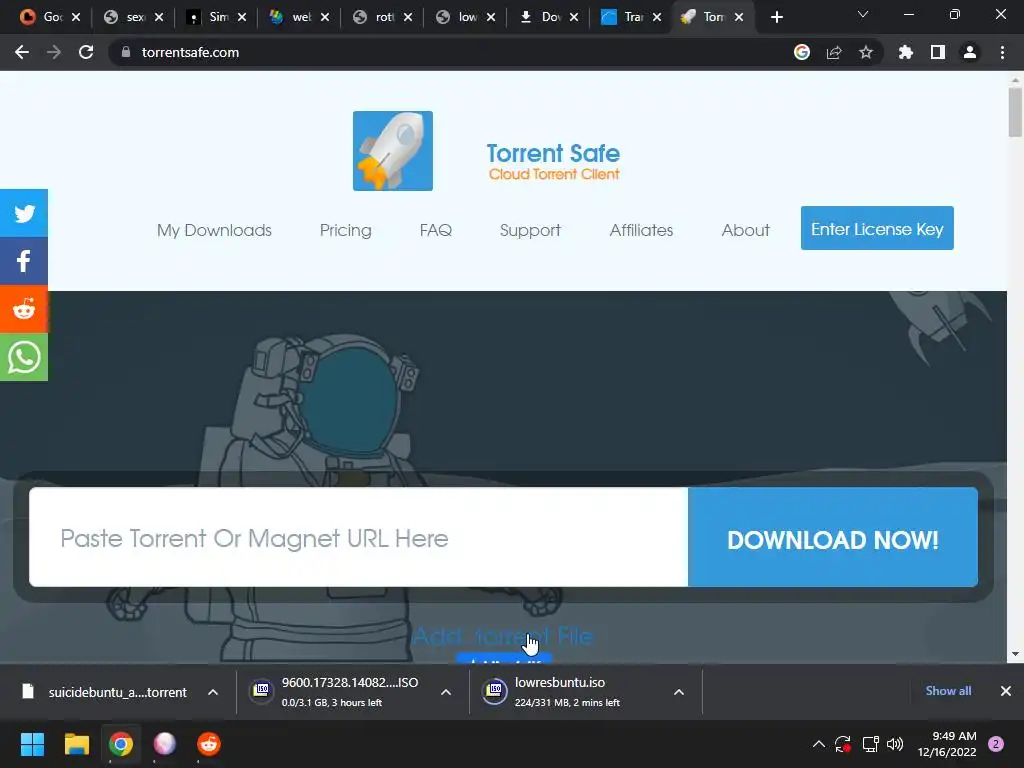Screen dimensions: 1024x768
Task: Click the page vertical scrollbar thumb
Action: (x=1015, y=112)
